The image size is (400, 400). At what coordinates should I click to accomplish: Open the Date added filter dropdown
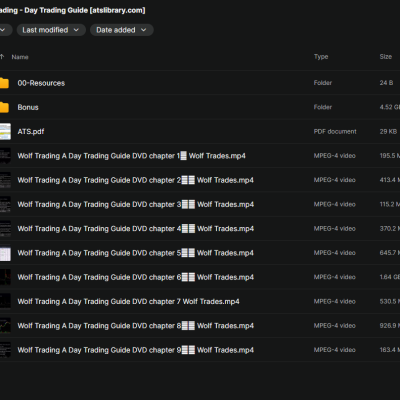coord(122,30)
